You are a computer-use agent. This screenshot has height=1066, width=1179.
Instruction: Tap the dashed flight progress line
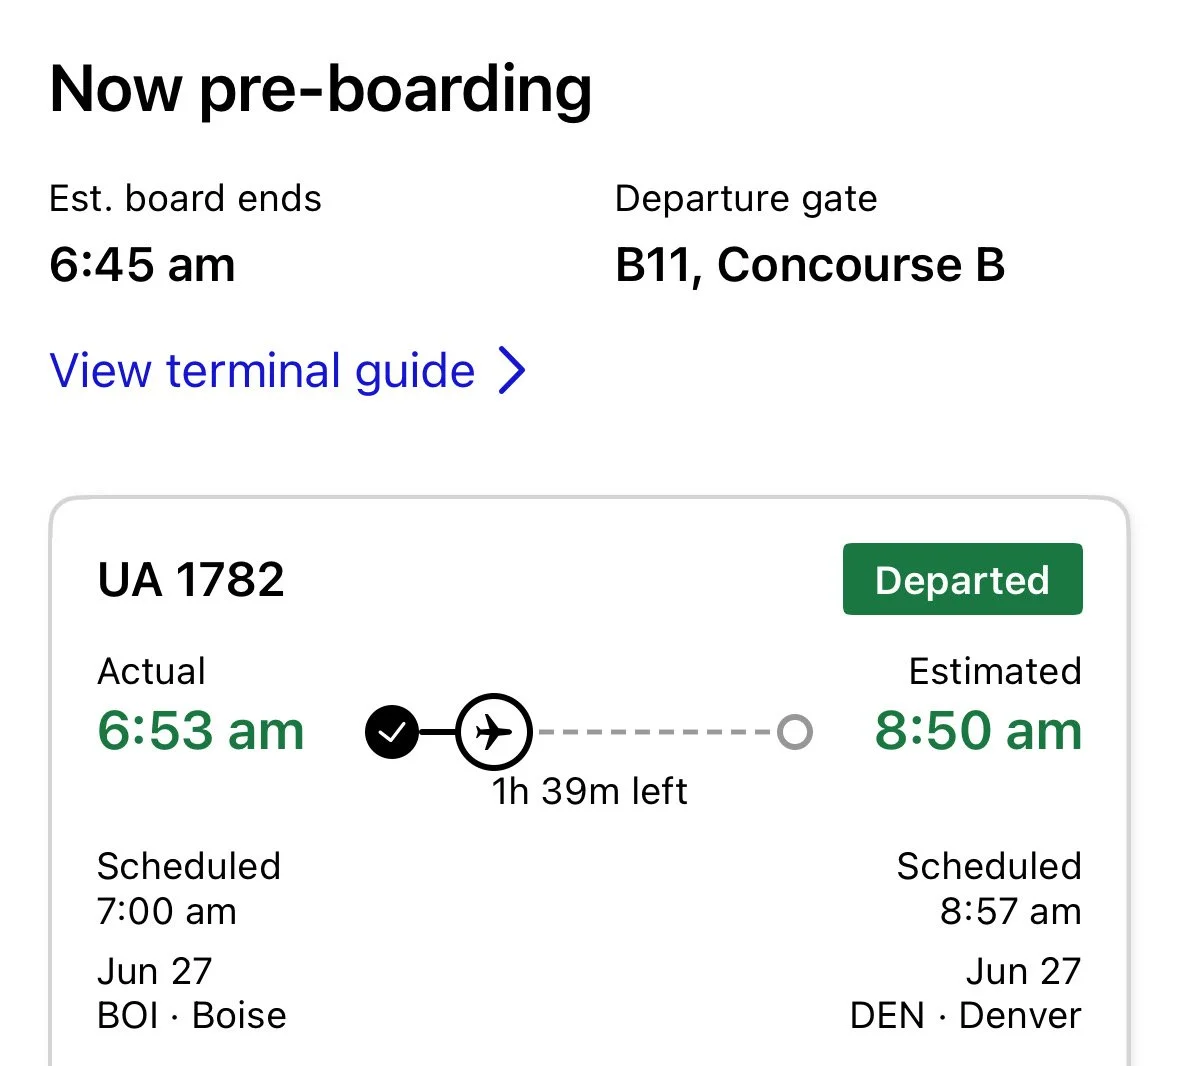(x=655, y=732)
